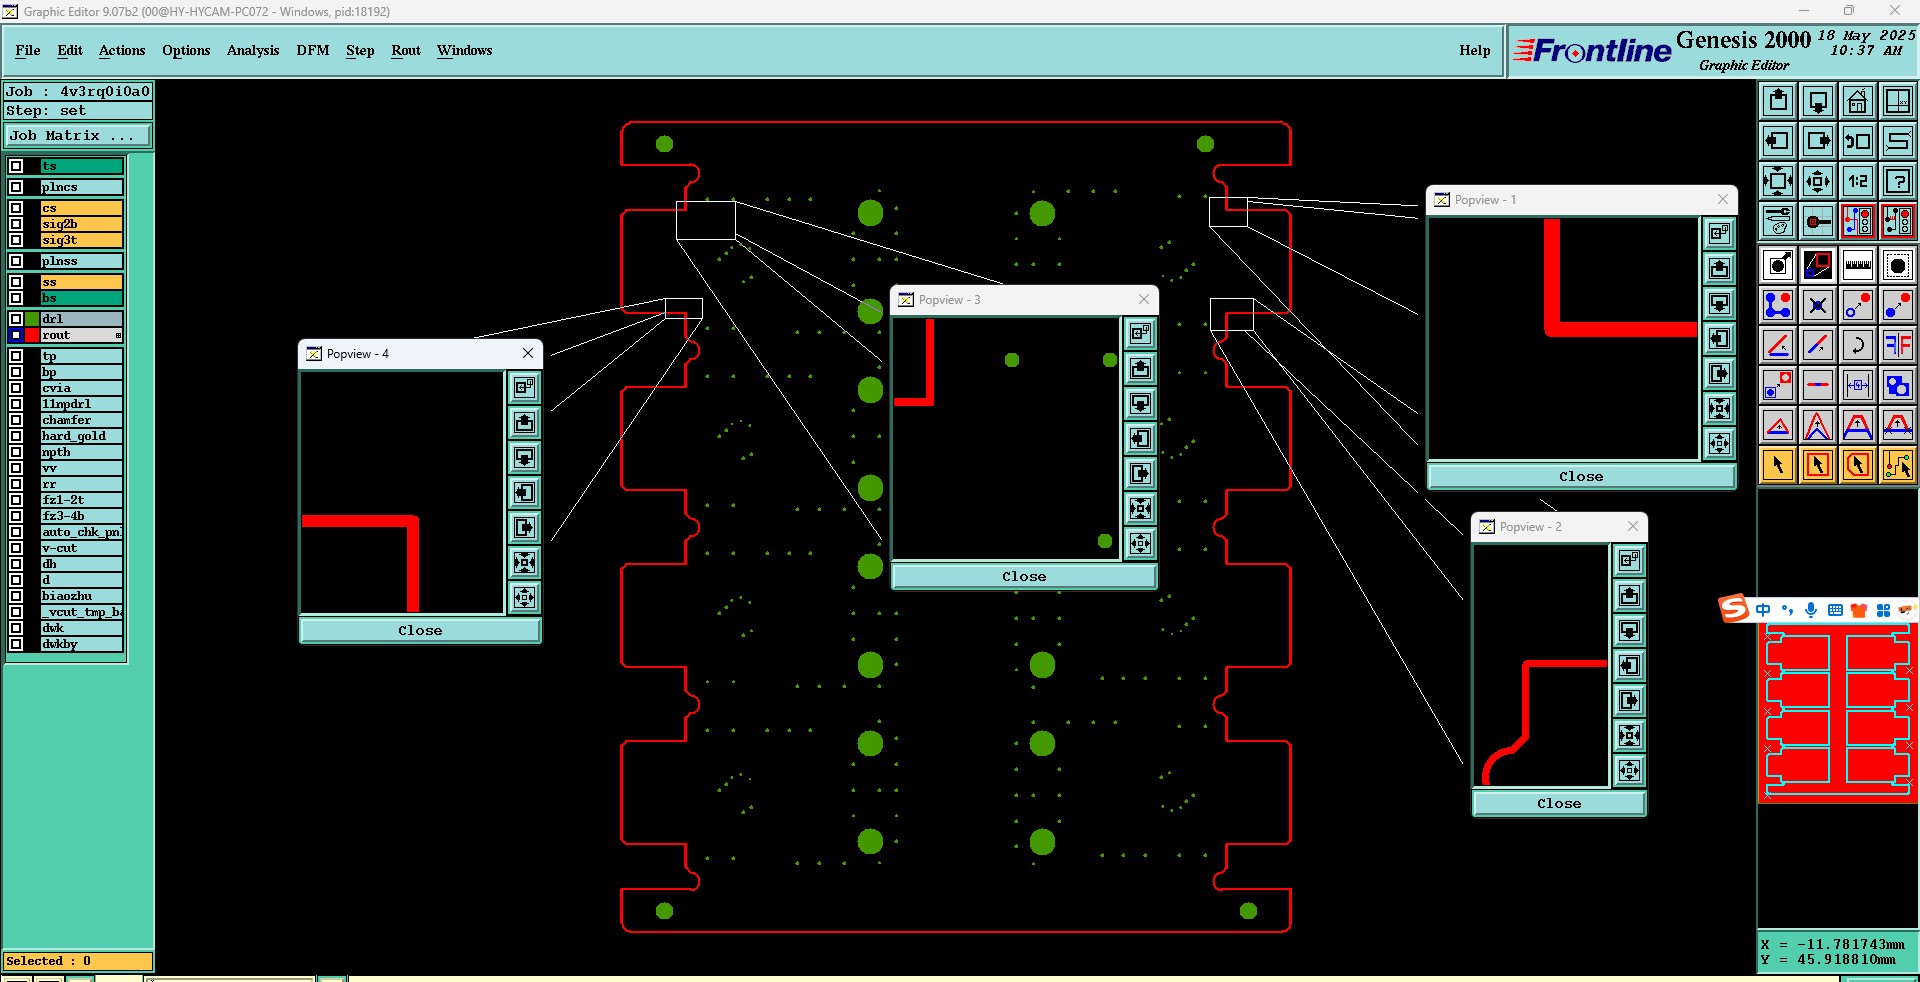Screen dimensions: 1920x982
Task: Open the Edit menu
Action: 70,50
